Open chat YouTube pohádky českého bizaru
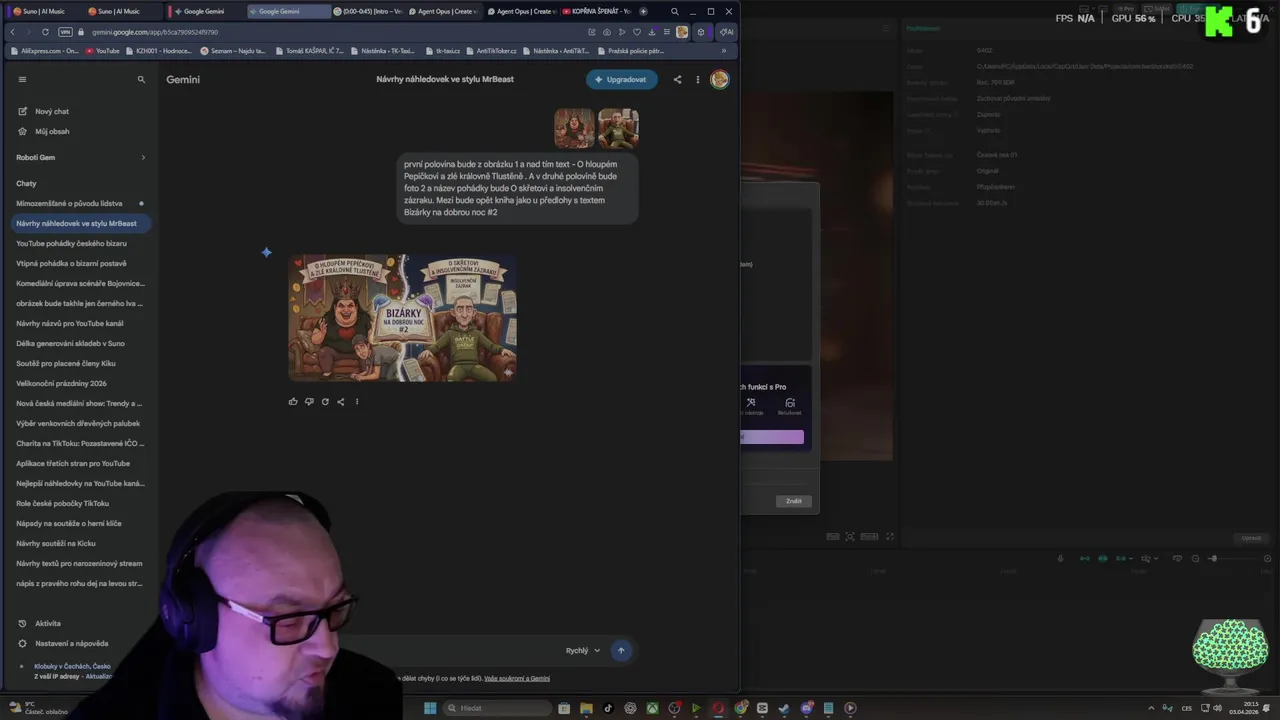1280x720 pixels. point(72,243)
